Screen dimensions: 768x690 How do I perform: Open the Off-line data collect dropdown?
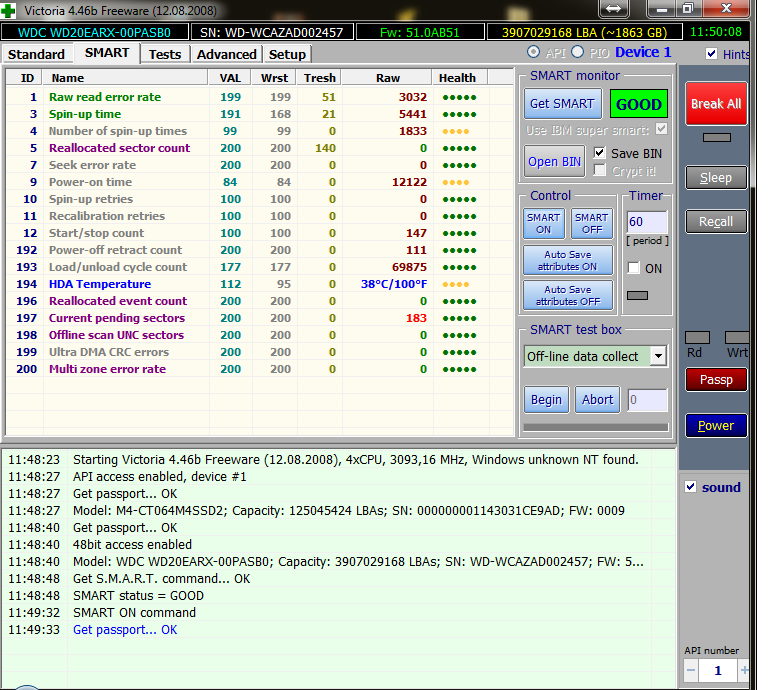point(658,356)
